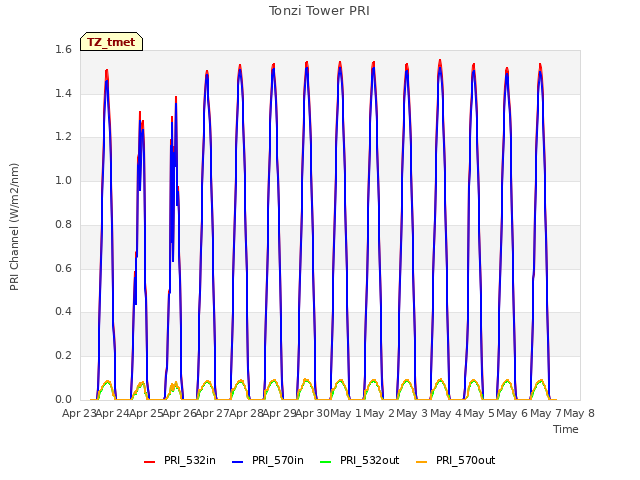
Task: Click the Apr 23 x-axis date label
Action: tap(79, 413)
